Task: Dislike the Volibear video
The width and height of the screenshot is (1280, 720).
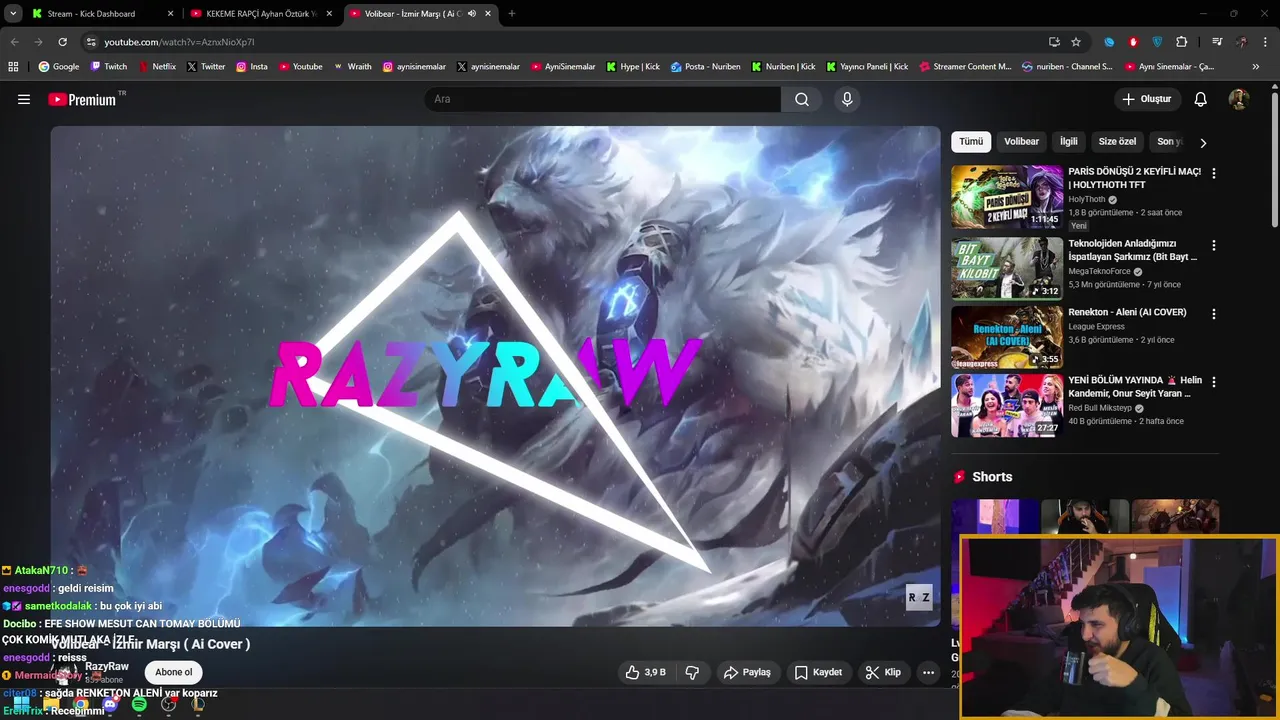Action: point(692,672)
